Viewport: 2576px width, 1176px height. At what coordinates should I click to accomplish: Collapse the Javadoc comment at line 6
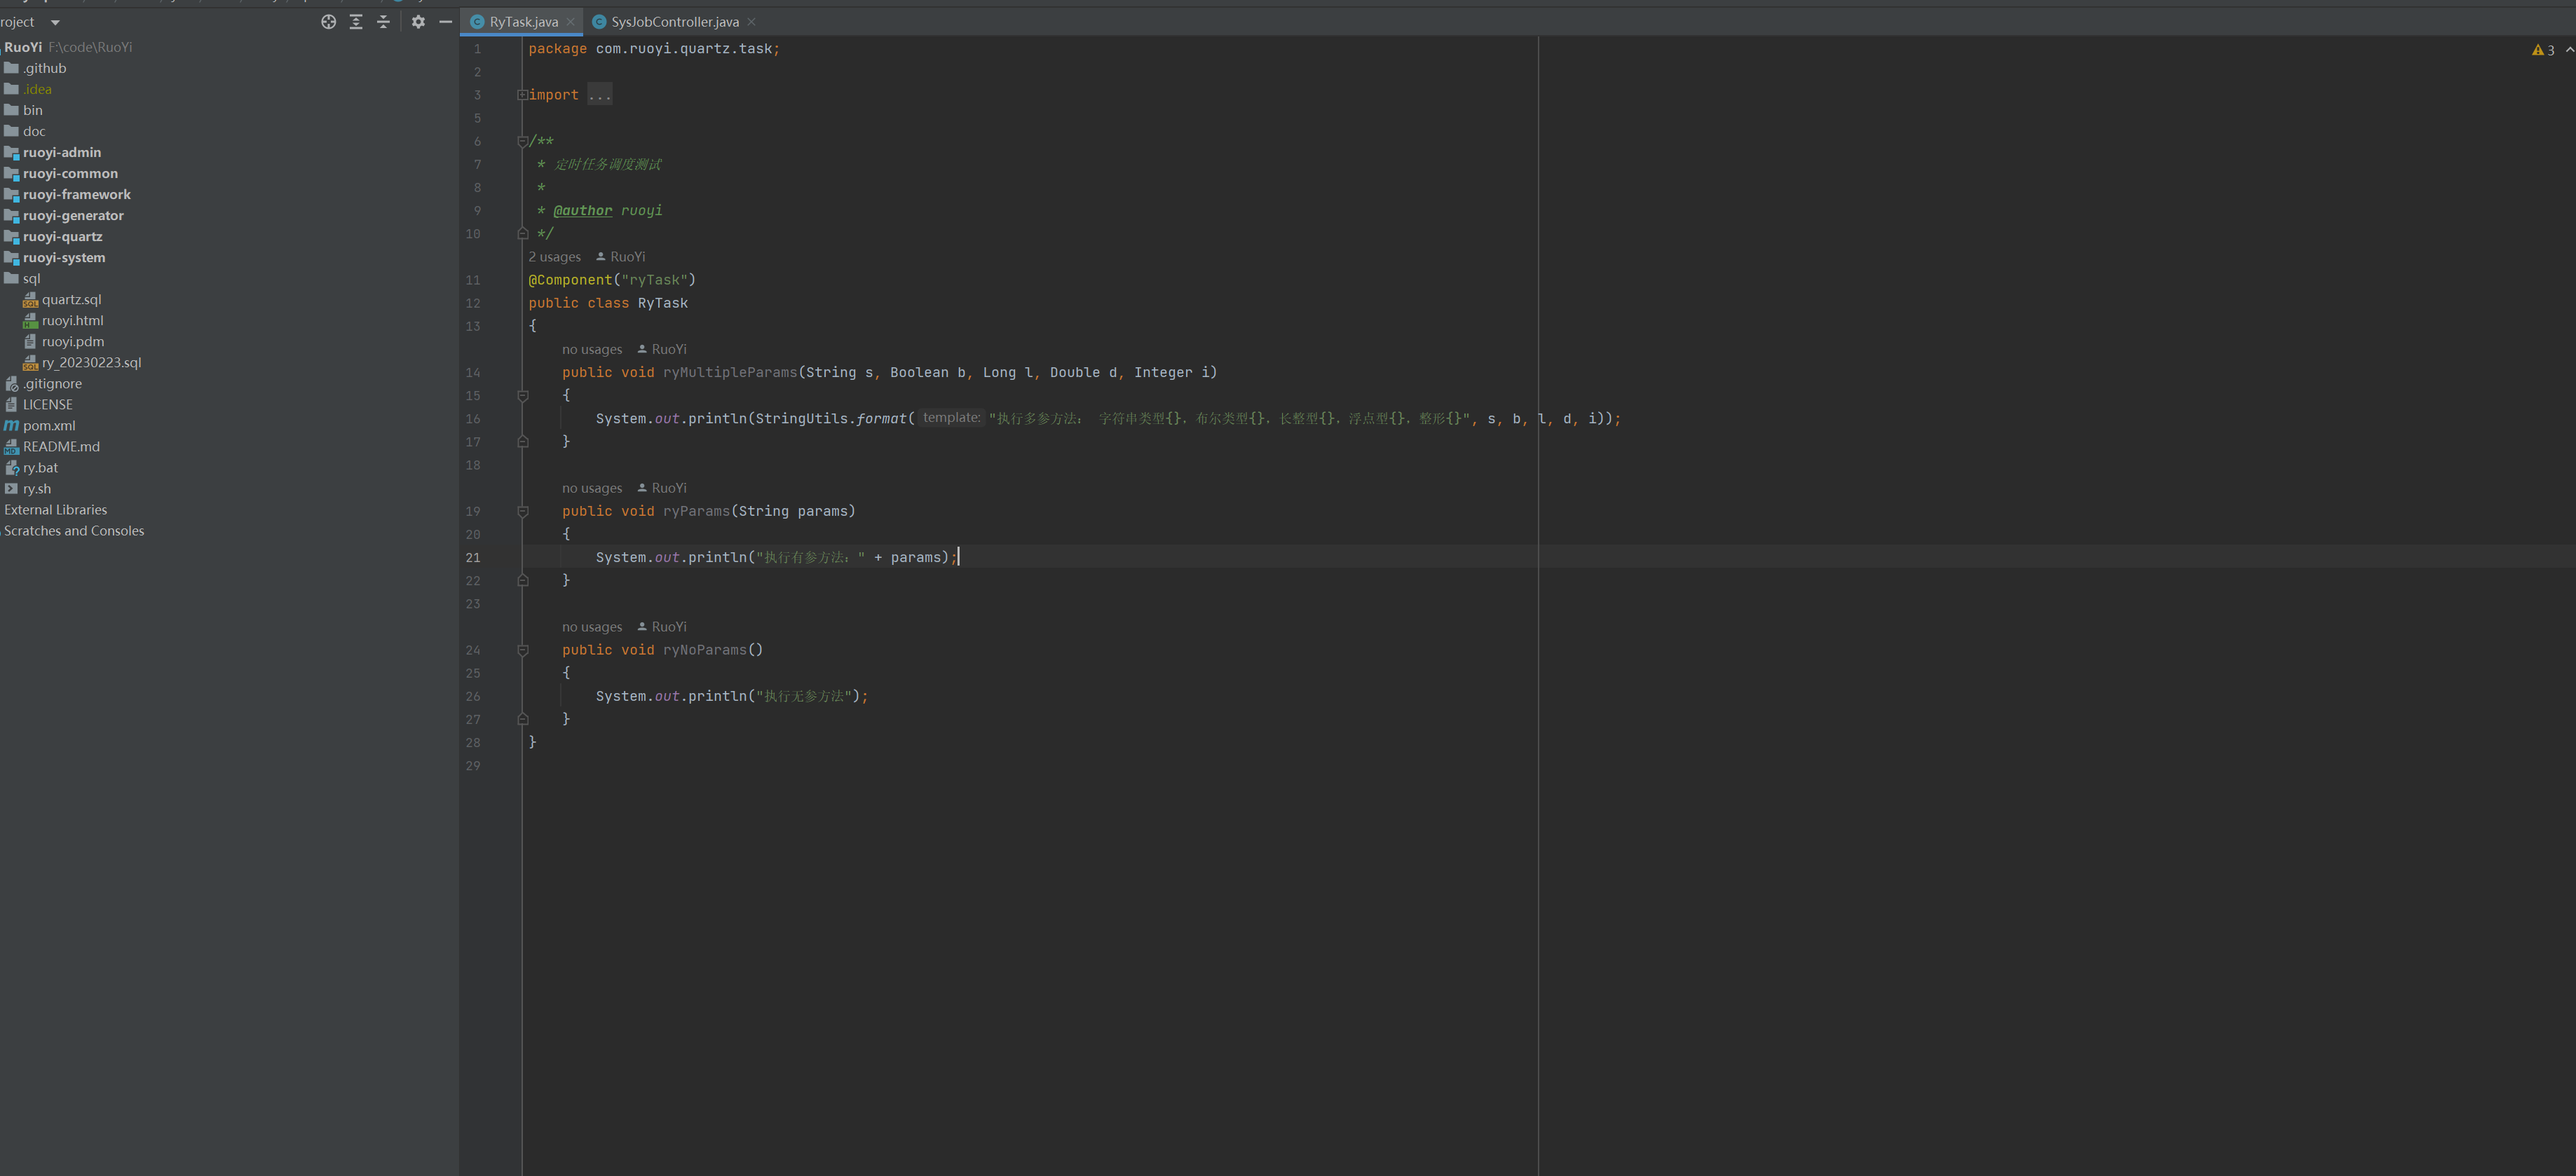[522, 141]
